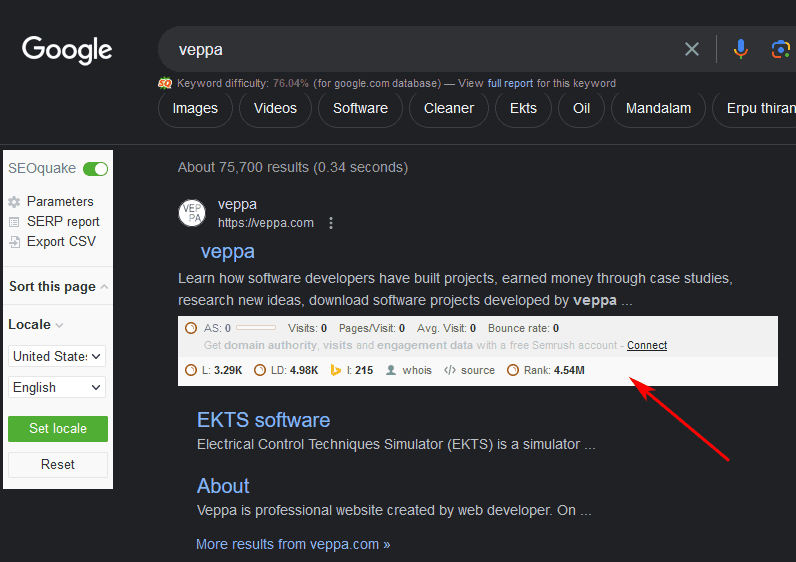This screenshot has height=562, width=796.
Task: Open Parameters settings label
Action: (60, 202)
